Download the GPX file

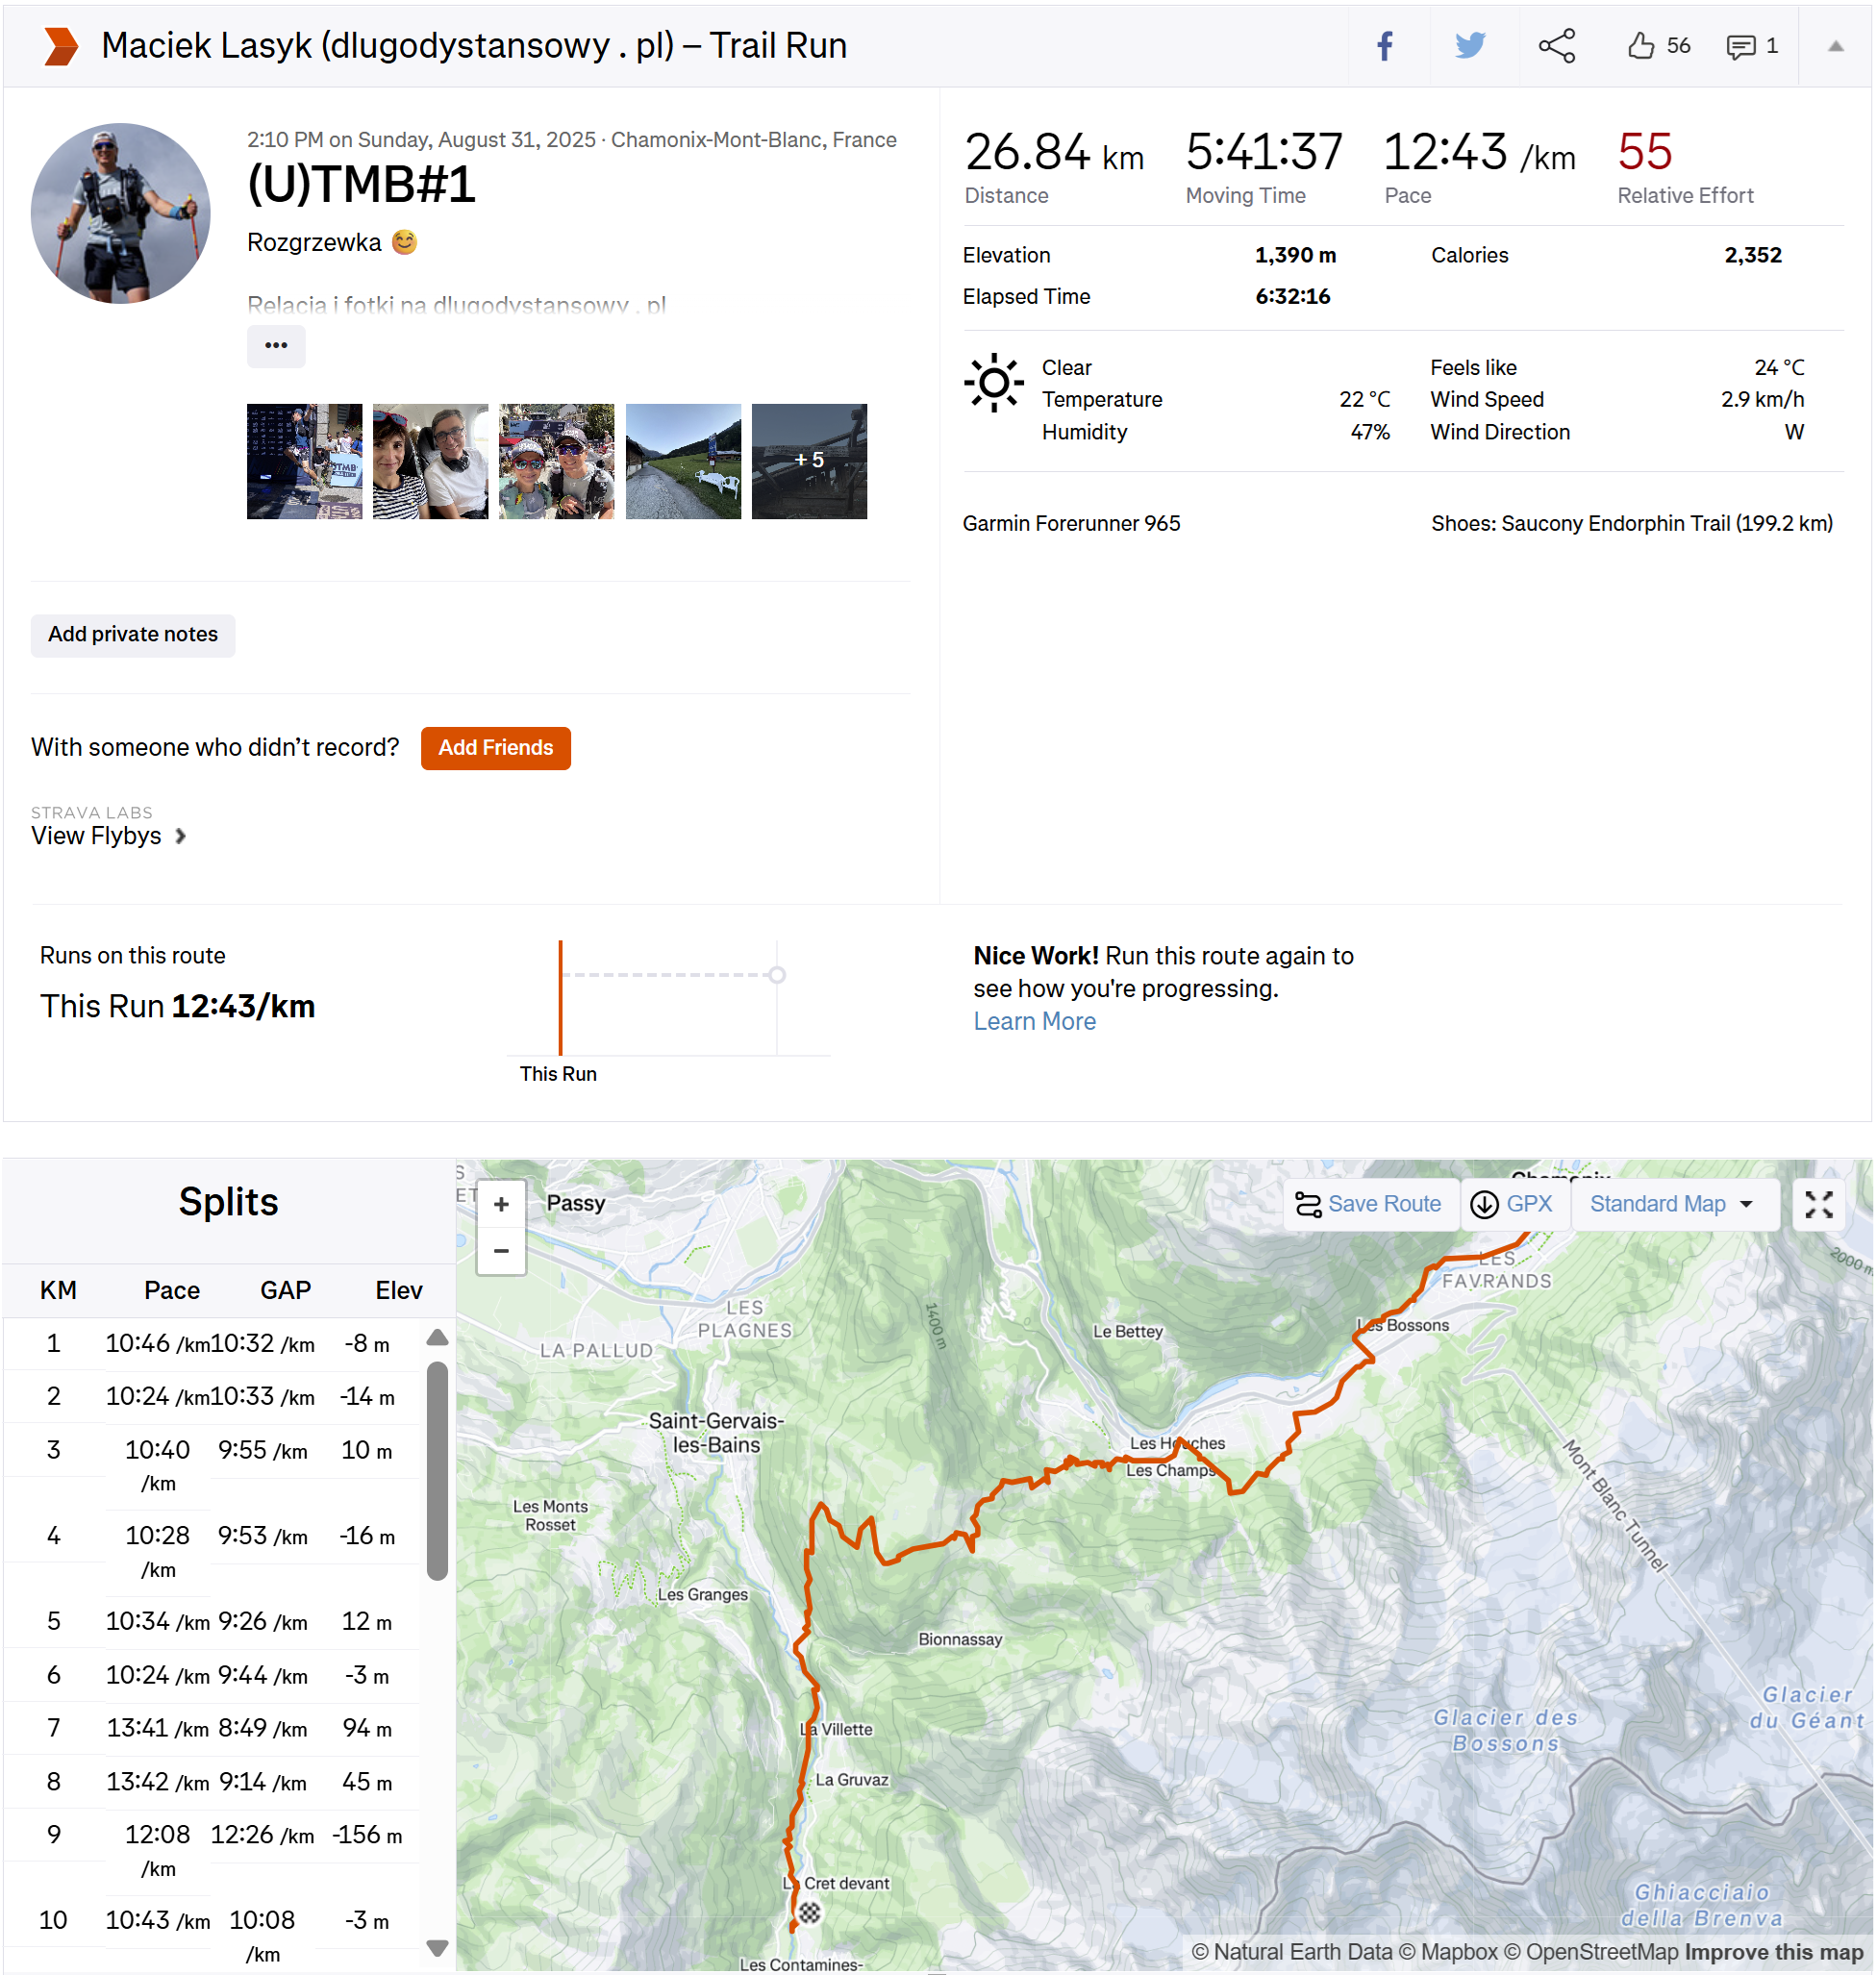click(x=1512, y=1205)
